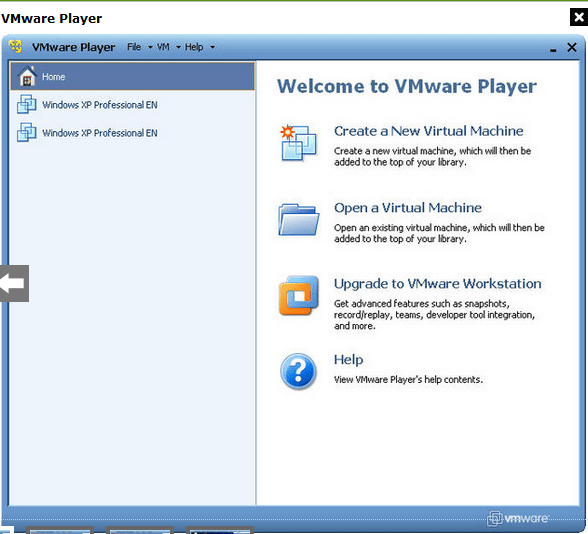Click the 'Get advanced features such as snapshots' description
This screenshot has width=588, height=534.
click(x=434, y=315)
